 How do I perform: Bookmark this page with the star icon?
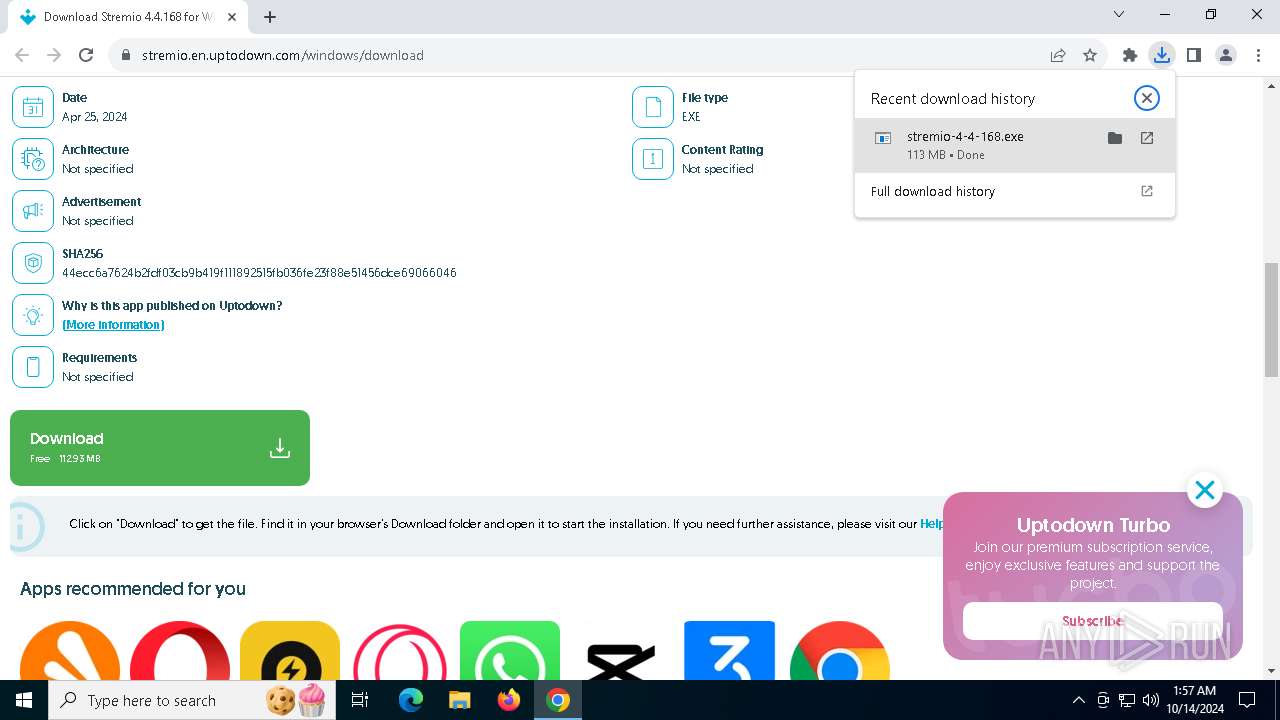pos(1090,55)
